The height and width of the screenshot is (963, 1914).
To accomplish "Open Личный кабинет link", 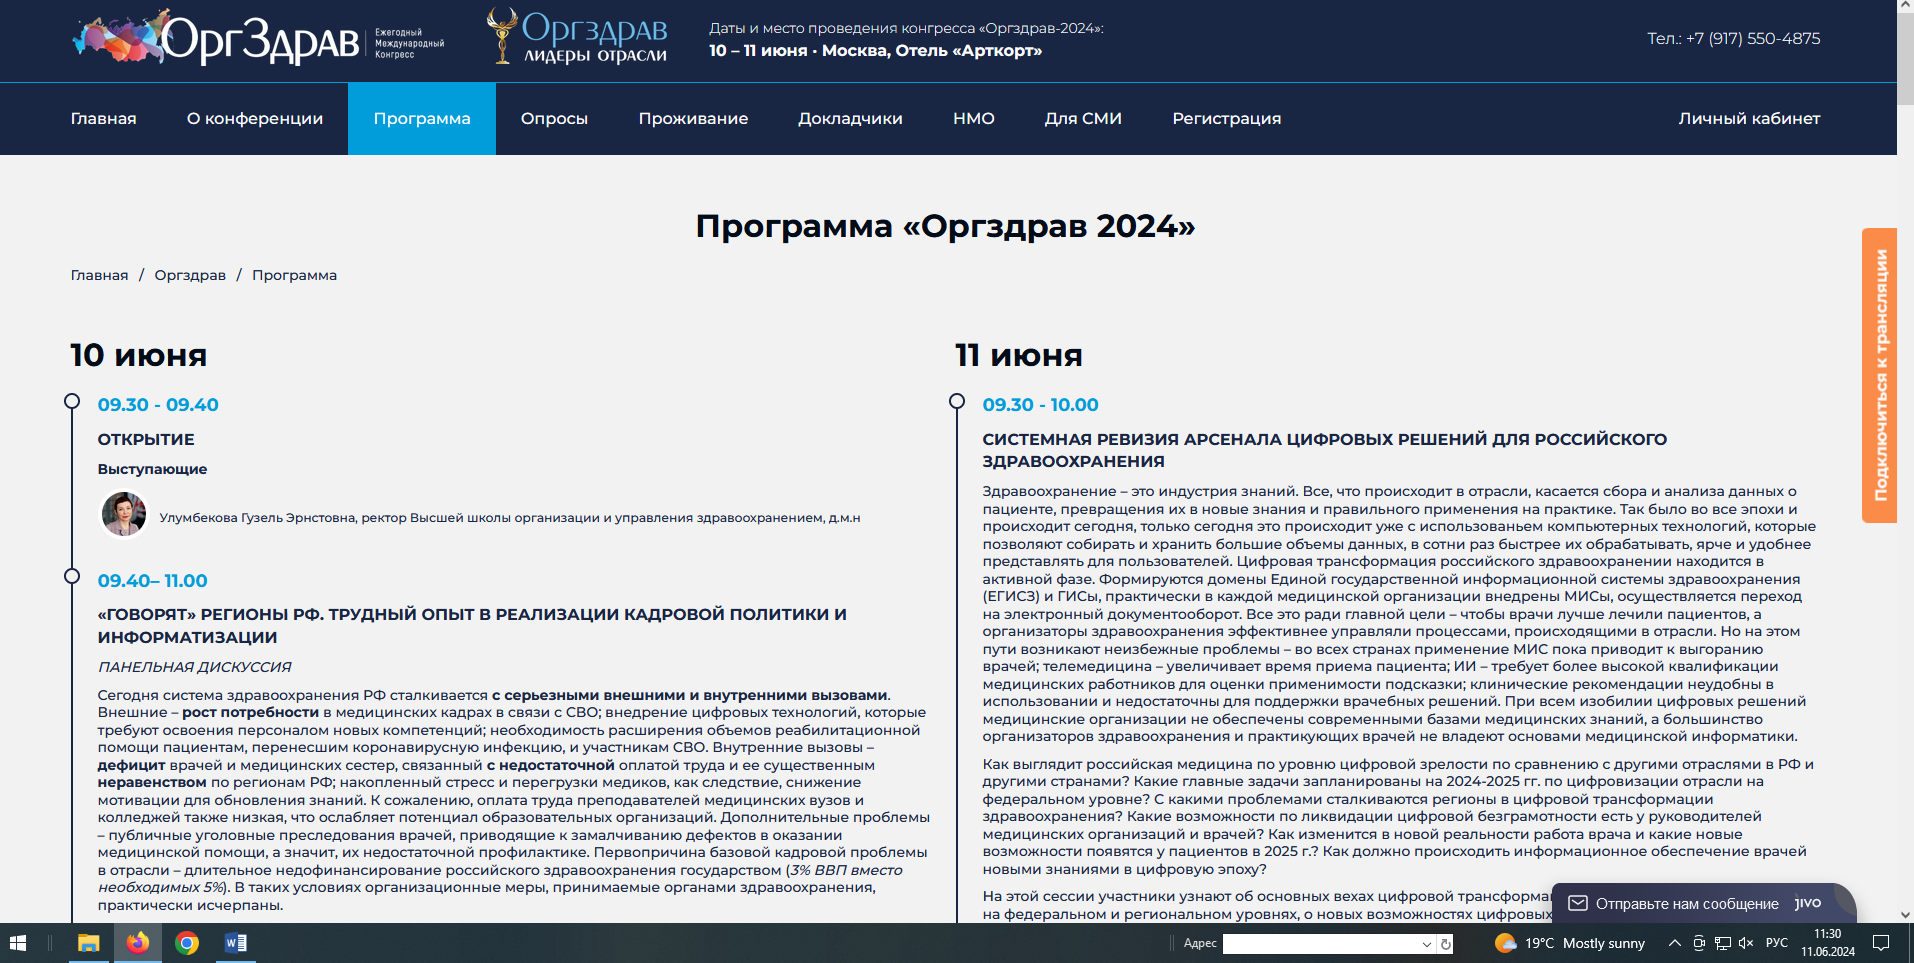I will point(1749,119).
